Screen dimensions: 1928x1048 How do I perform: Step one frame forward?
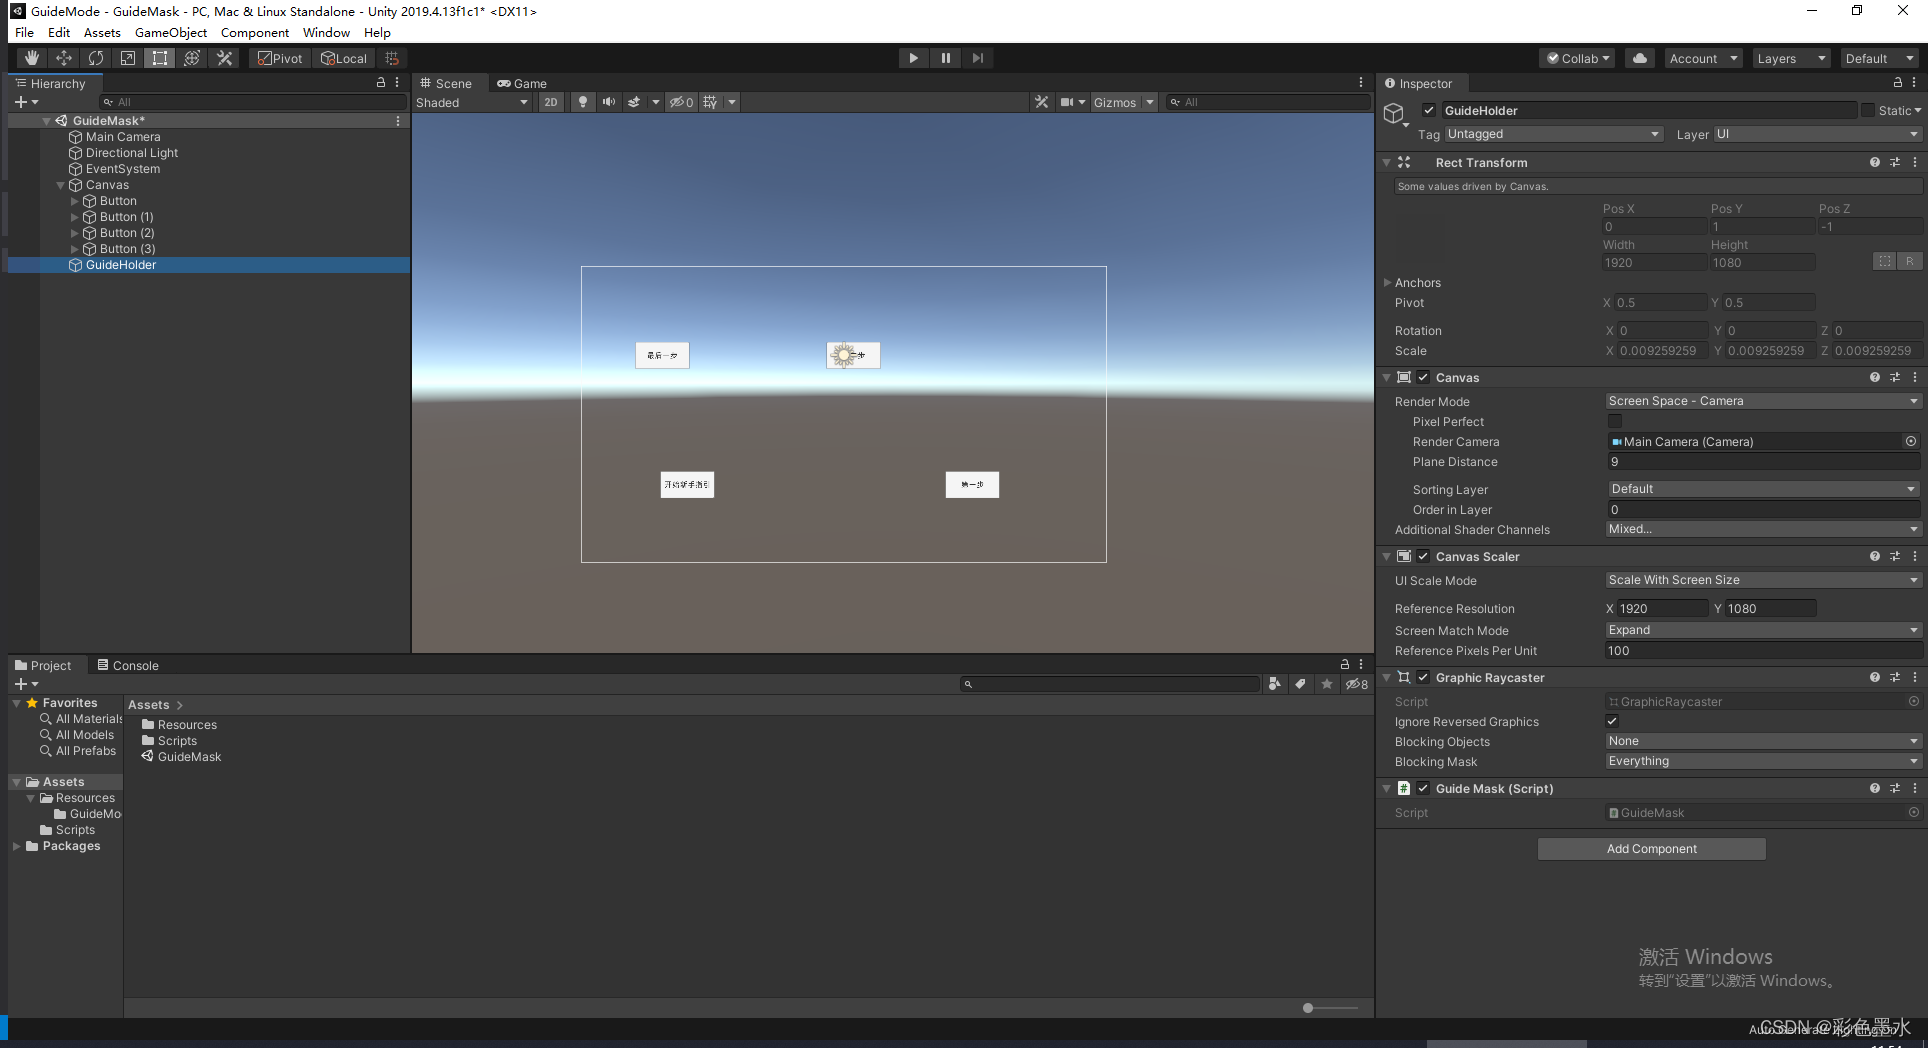(978, 58)
